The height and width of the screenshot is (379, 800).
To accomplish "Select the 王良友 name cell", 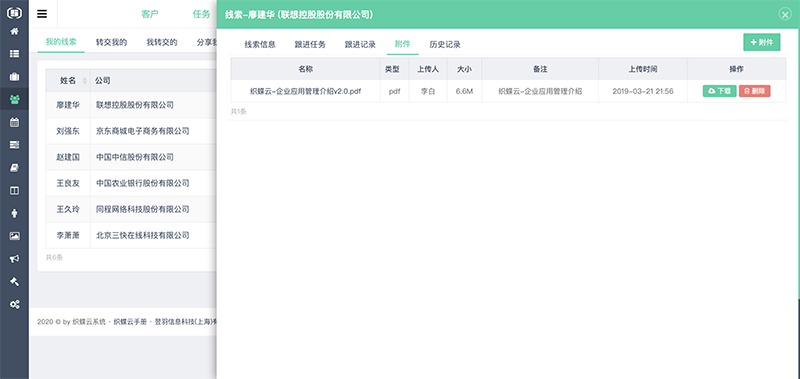I will 68,183.
